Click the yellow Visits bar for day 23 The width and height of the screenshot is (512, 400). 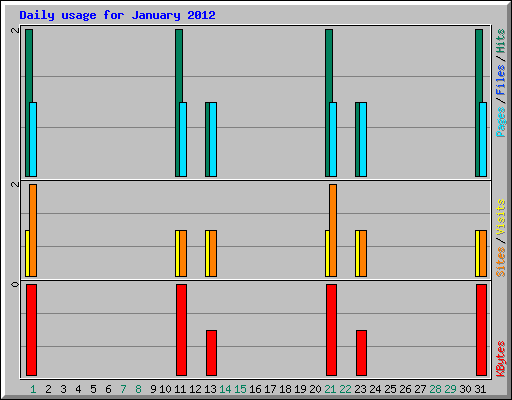[x=357, y=253]
